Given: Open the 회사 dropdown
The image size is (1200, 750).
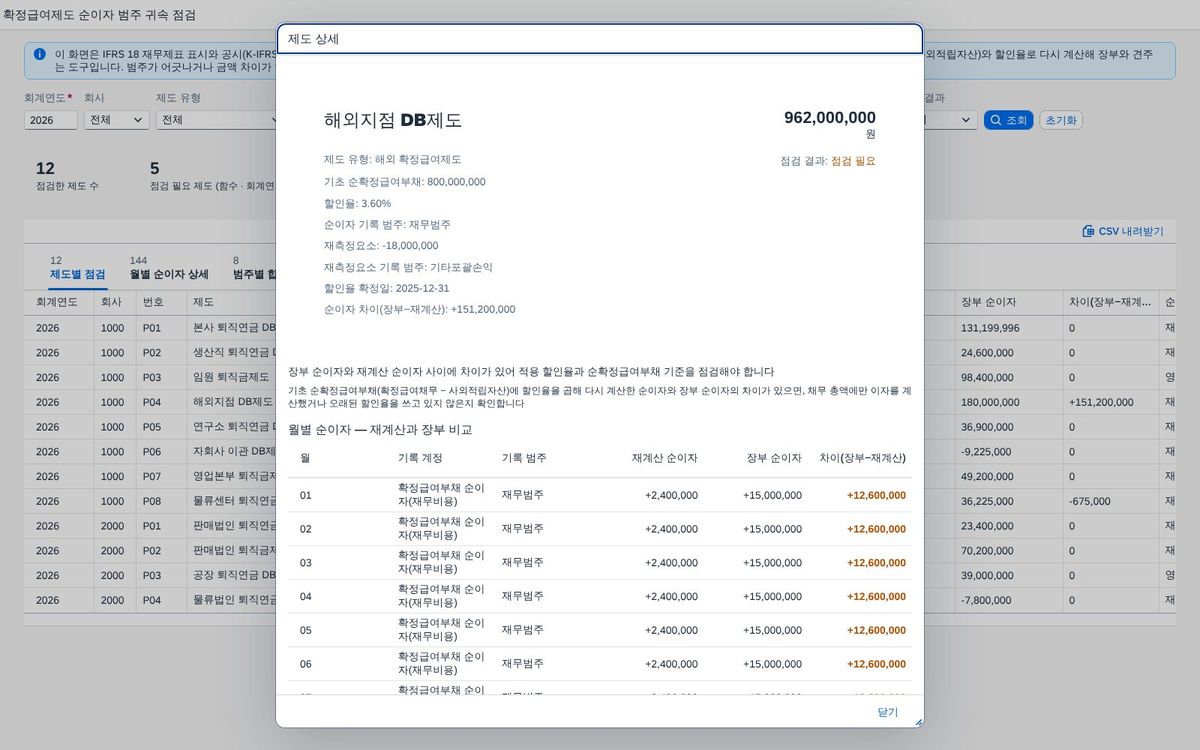Looking at the screenshot, I should (x=116, y=120).
